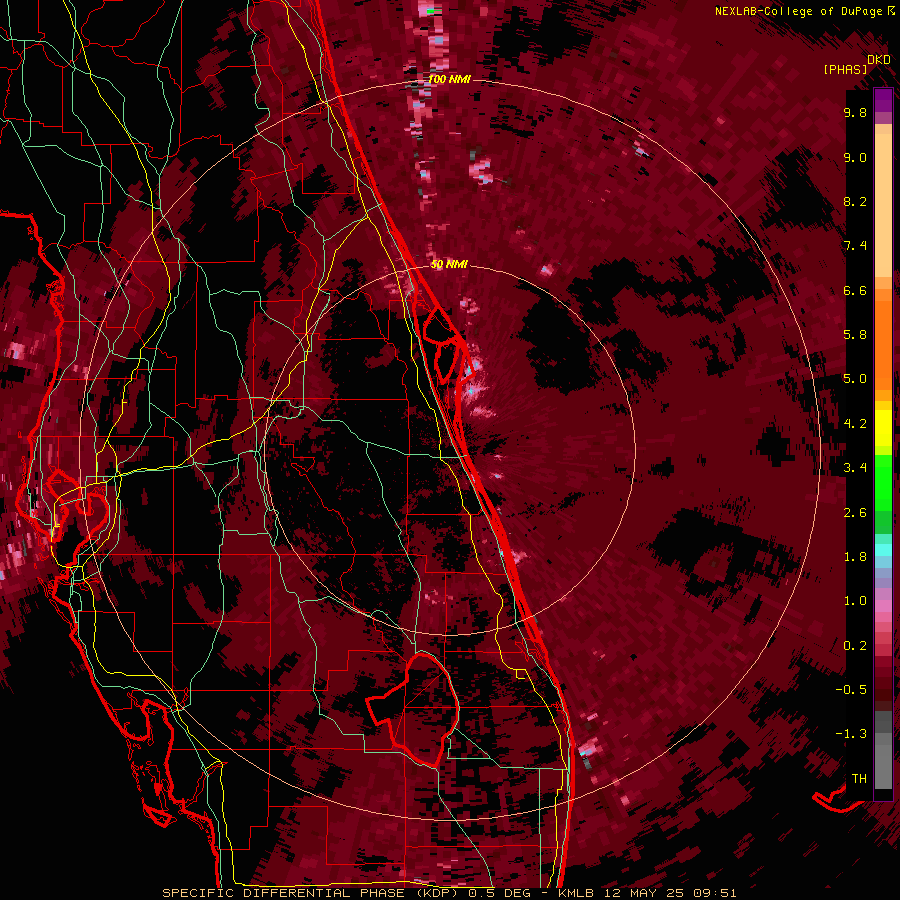The image size is (900, 900).
Task: Click the TH threshold label on the scale
Action: point(859,779)
